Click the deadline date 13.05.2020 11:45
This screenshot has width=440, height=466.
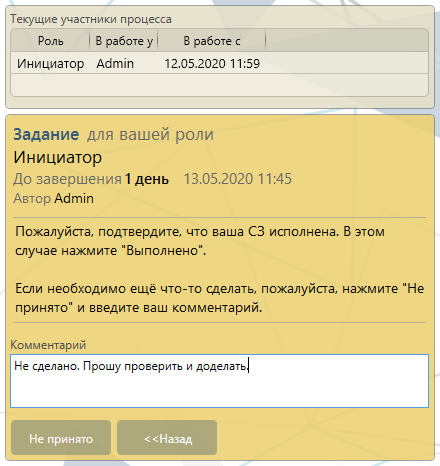click(238, 179)
